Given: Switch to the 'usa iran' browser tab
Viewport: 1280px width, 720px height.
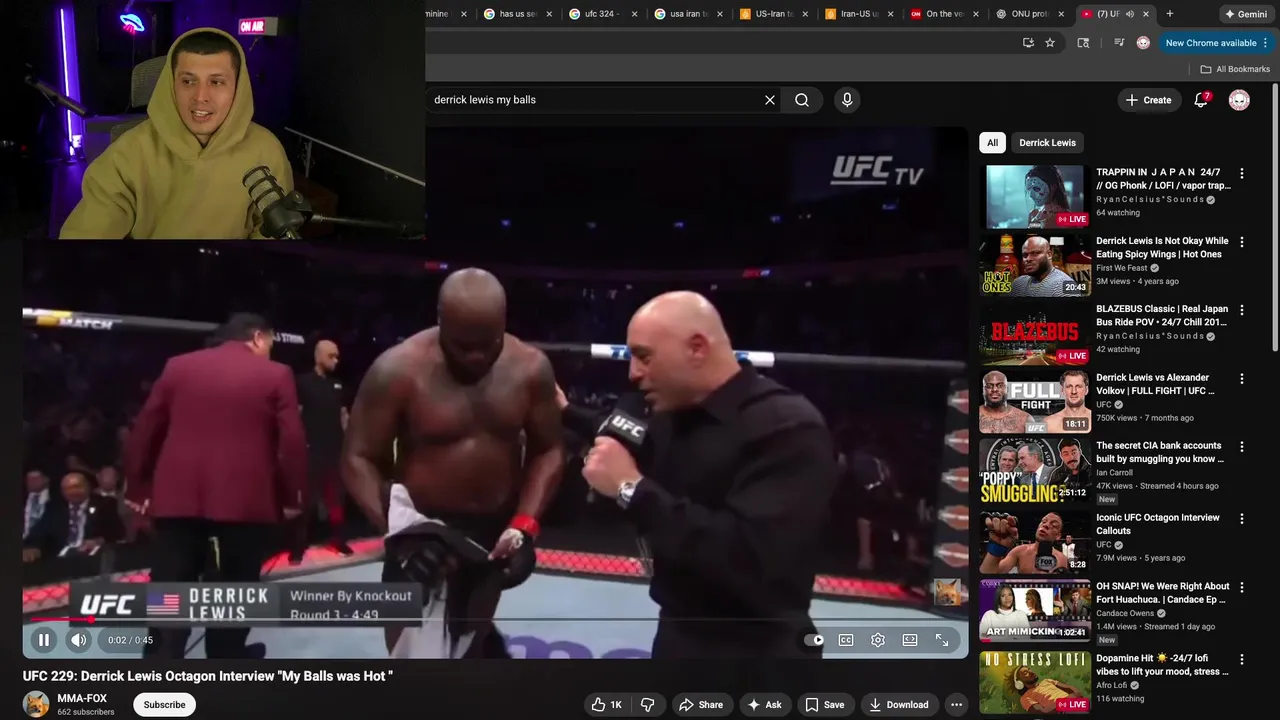Looking at the screenshot, I should (688, 14).
